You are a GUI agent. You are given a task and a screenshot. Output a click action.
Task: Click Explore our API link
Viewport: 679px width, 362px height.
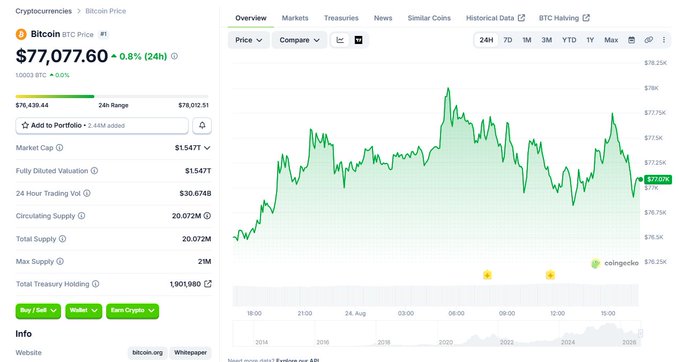(297, 360)
